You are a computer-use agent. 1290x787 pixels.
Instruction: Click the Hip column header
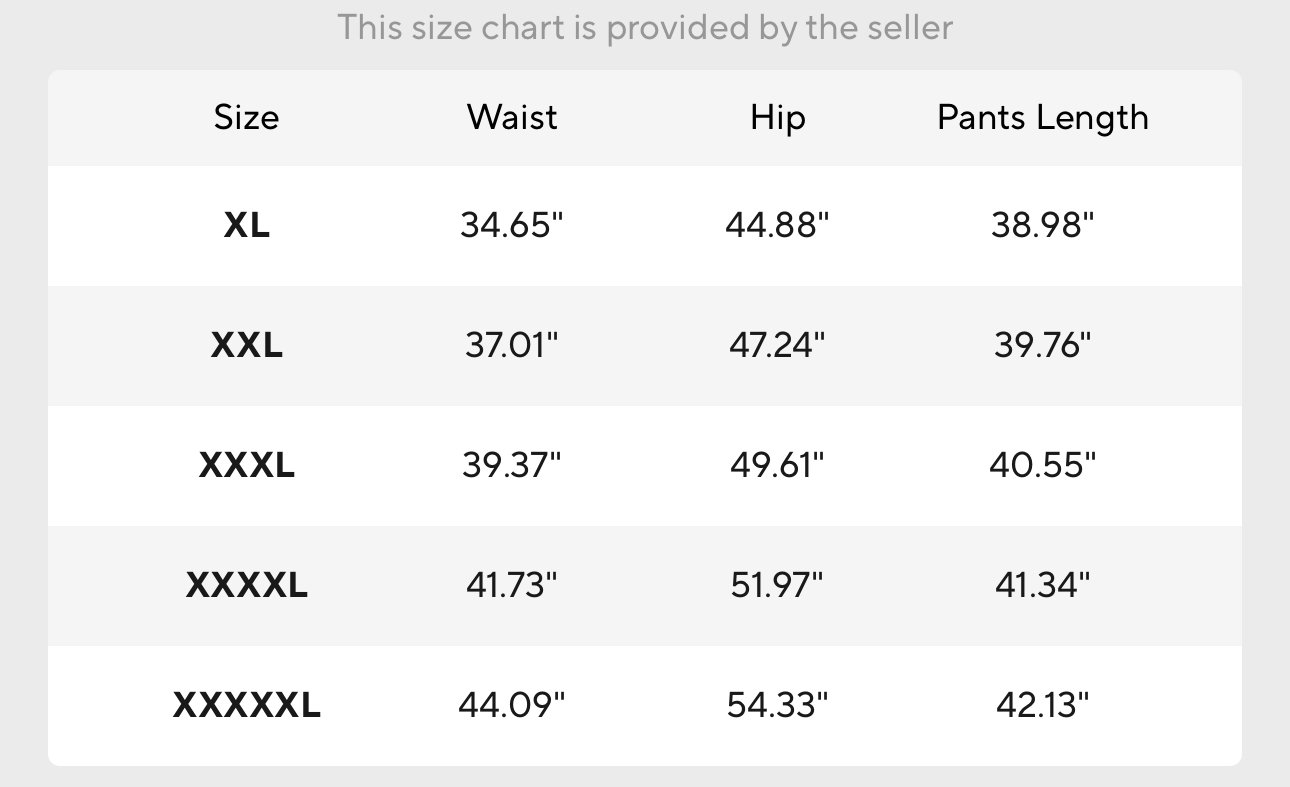coord(778,118)
